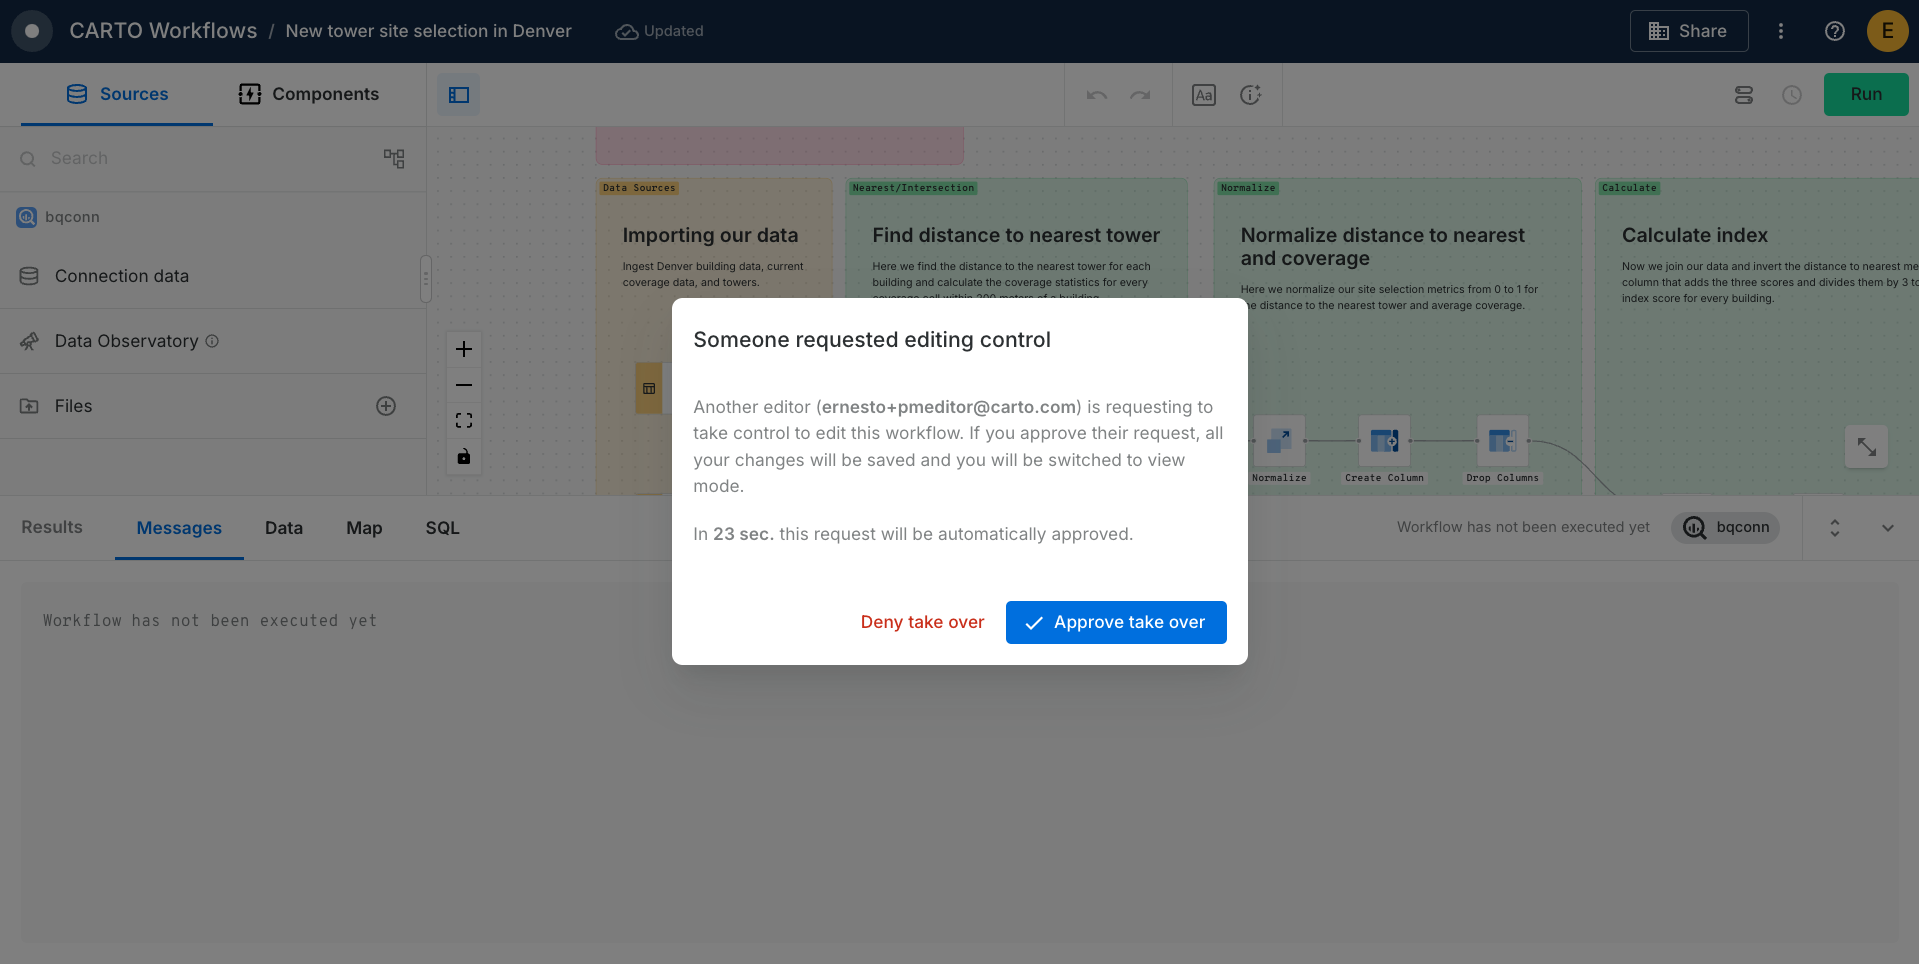Toggle the sidebar panel visibility icon
The width and height of the screenshot is (1919, 964).
[459, 95]
